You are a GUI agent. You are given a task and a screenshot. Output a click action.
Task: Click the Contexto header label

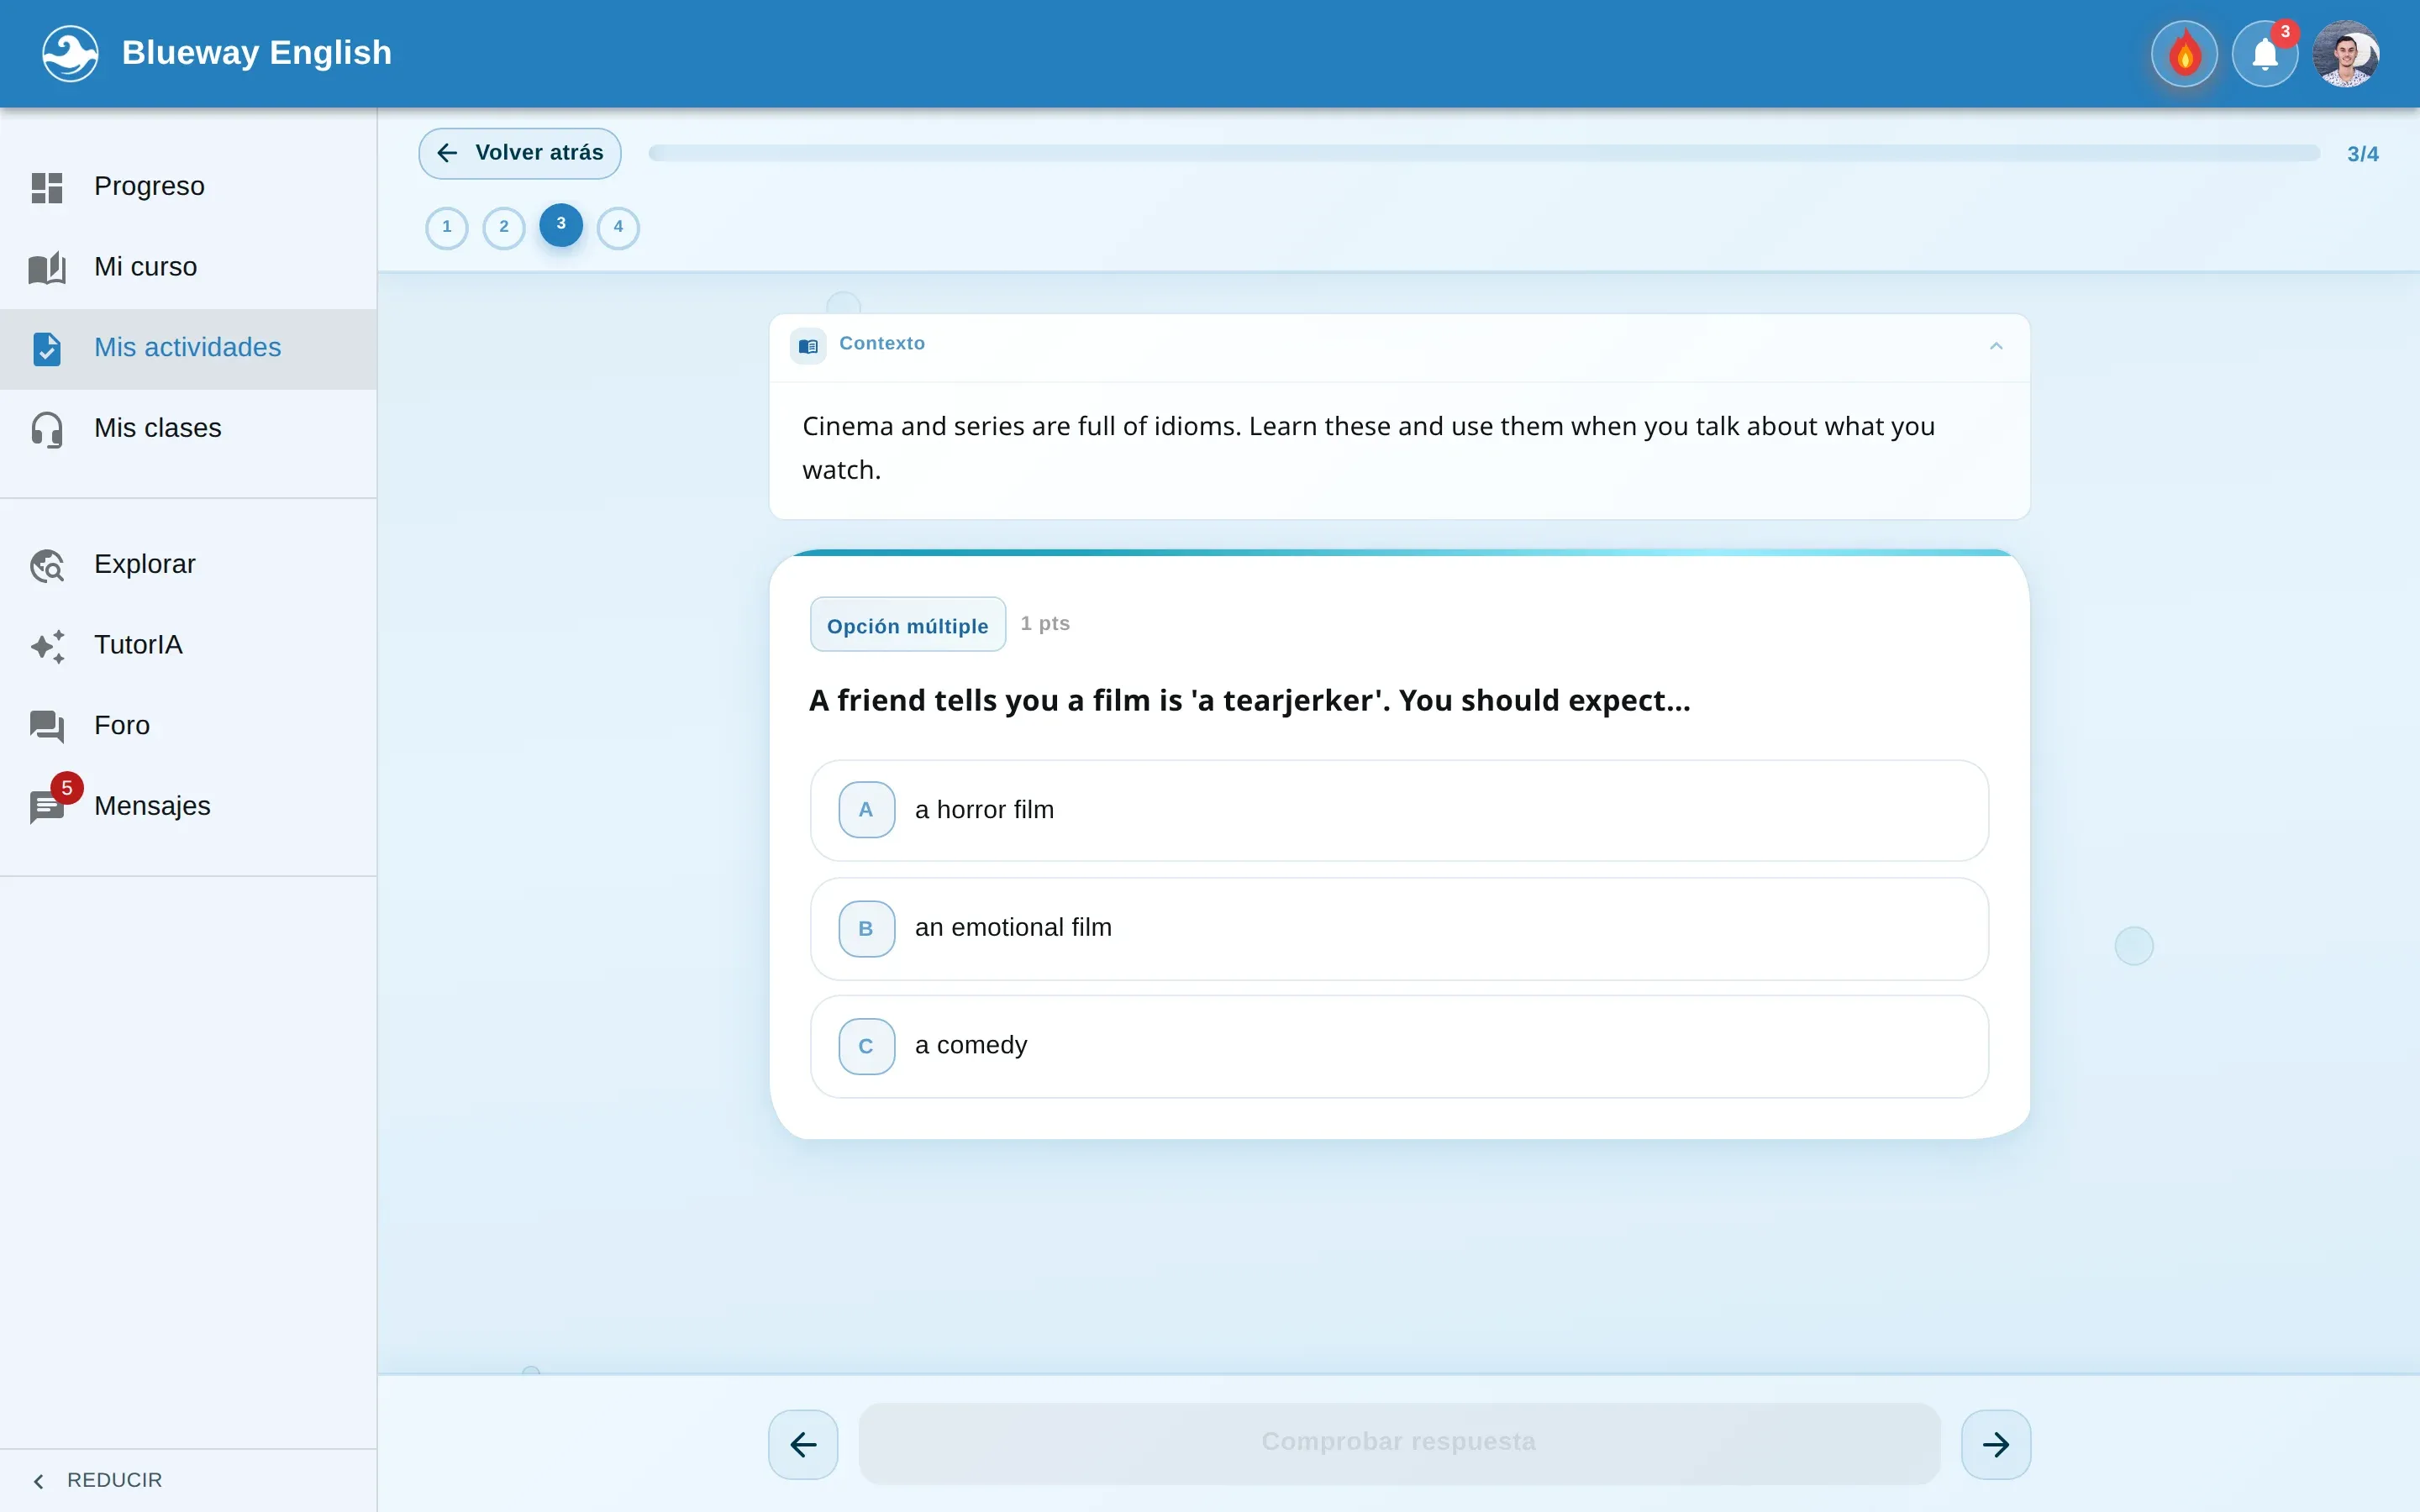882,344
